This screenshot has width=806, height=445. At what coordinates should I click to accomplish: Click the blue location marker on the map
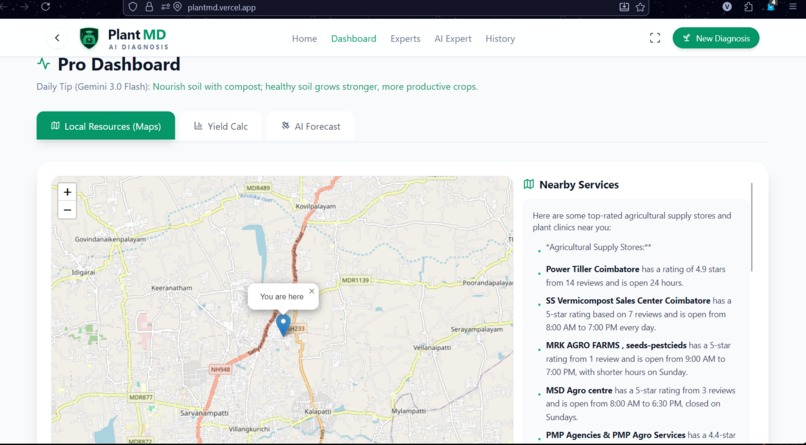(283, 325)
